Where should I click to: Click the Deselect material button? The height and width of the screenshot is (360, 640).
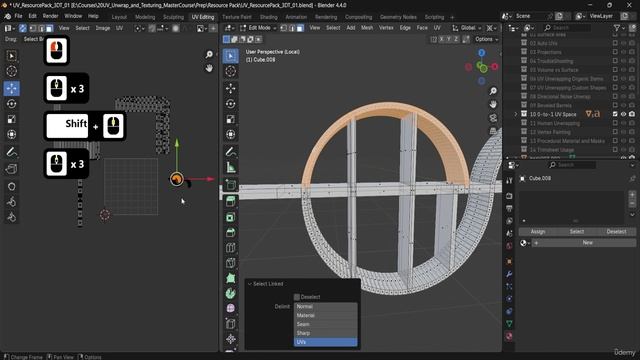[616, 231]
